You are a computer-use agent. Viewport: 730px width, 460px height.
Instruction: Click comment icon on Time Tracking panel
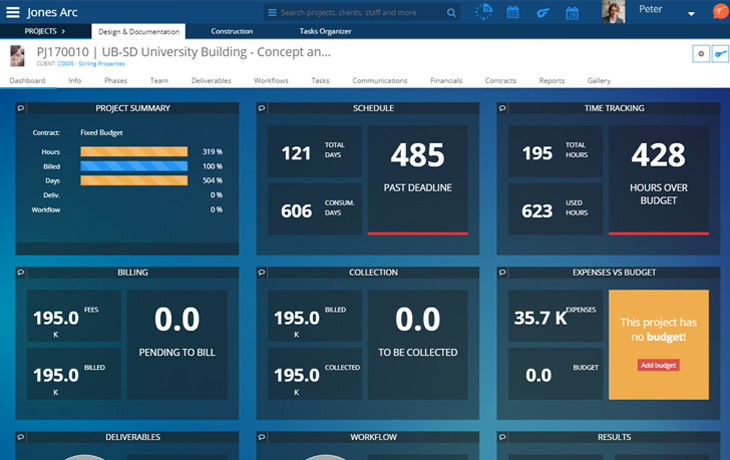point(502,108)
